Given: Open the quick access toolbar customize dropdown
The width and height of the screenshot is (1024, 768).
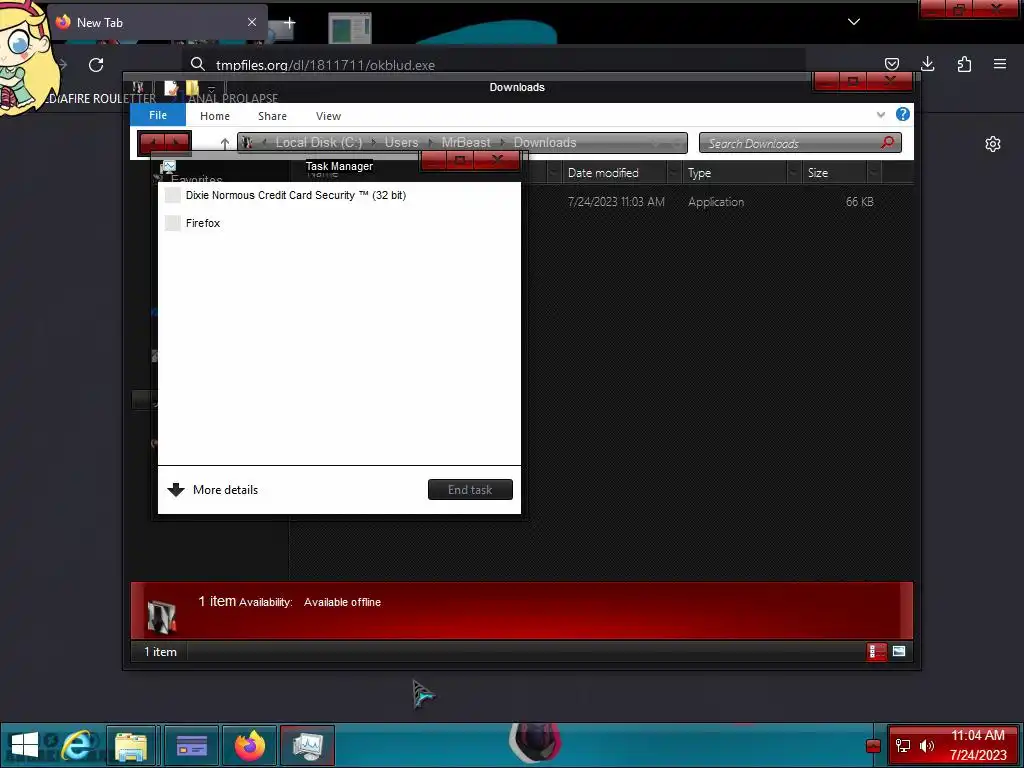Looking at the screenshot, I should tap(212, 89).
